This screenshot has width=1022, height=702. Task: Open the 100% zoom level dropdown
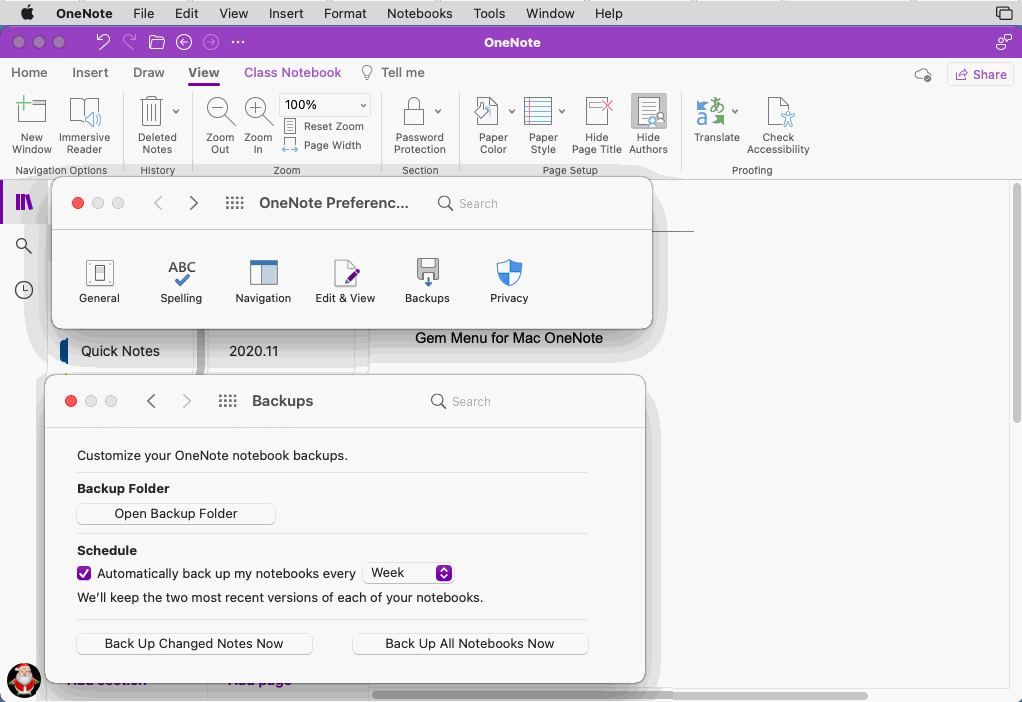click(x=325, y=105)
